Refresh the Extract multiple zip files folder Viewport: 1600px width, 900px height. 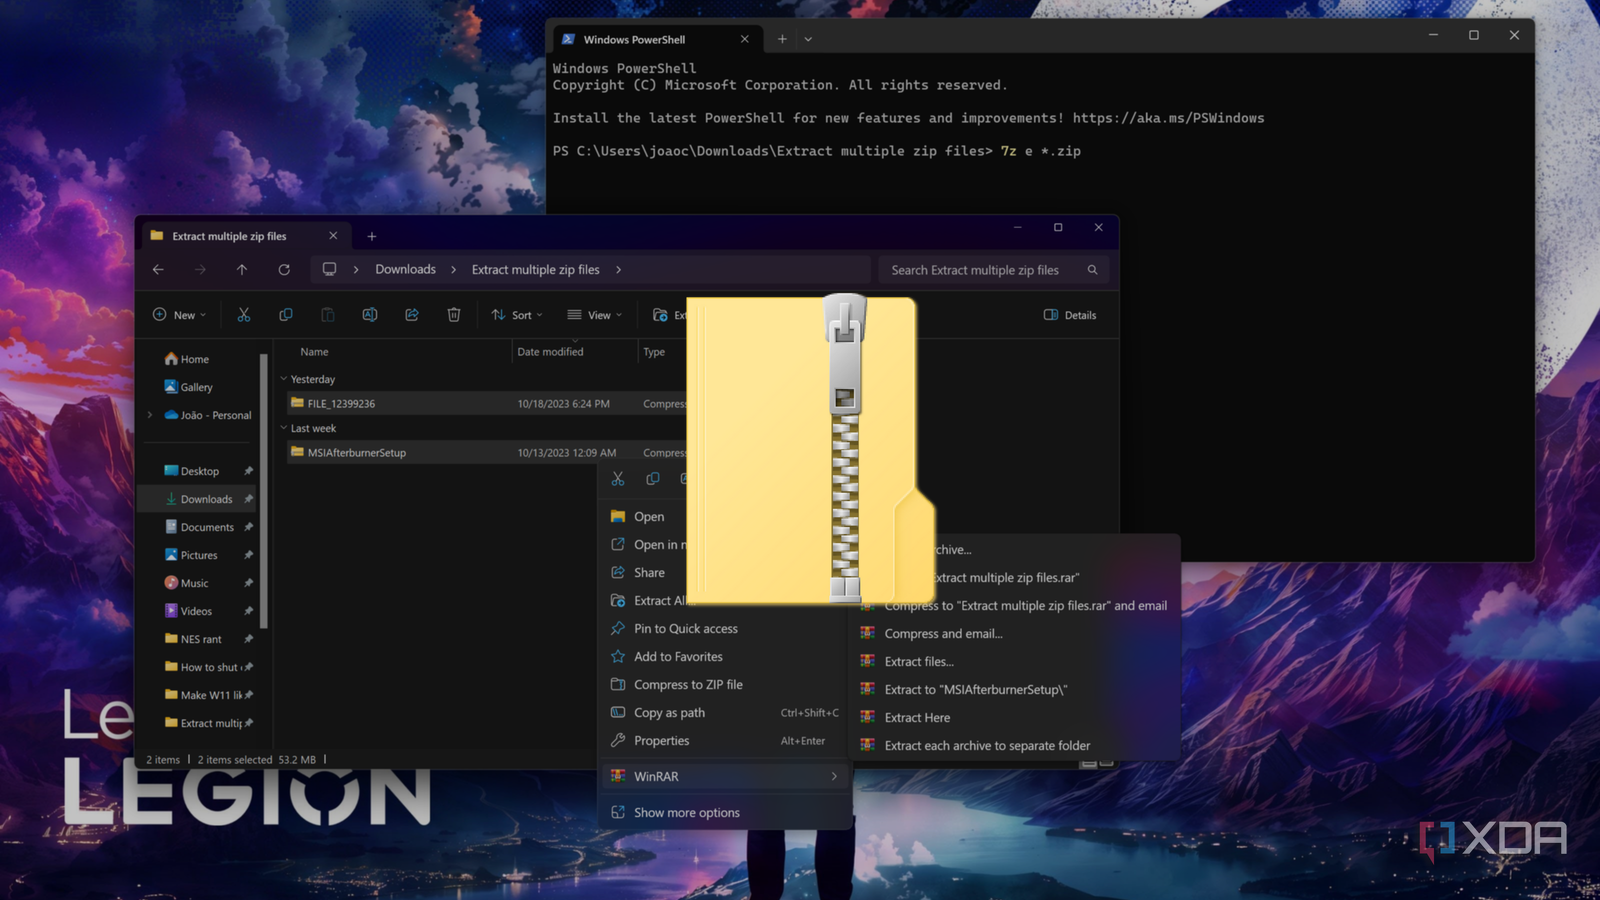coord(284,269)
